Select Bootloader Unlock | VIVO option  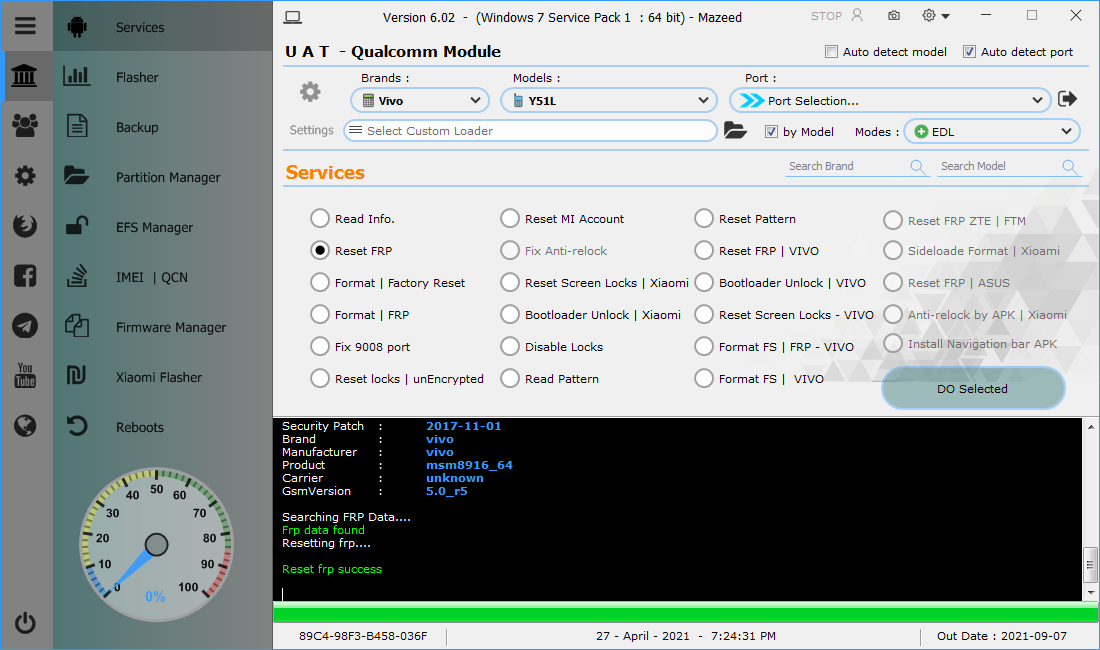[x=704, y=283]
